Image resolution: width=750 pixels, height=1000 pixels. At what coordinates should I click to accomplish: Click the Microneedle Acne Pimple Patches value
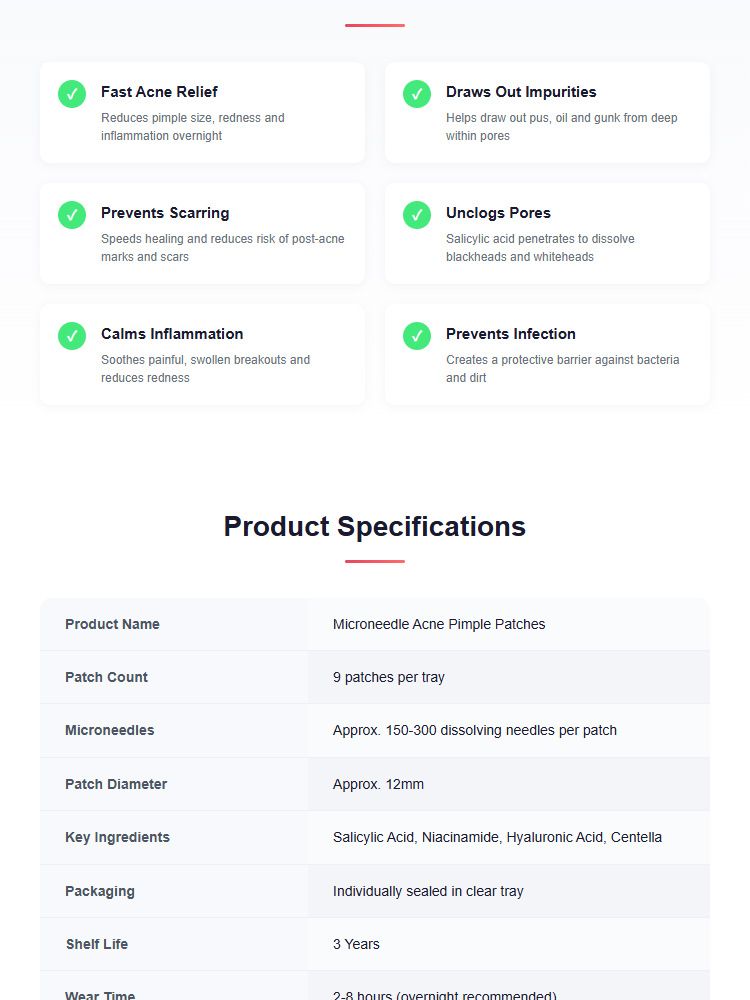coord(439,624)
